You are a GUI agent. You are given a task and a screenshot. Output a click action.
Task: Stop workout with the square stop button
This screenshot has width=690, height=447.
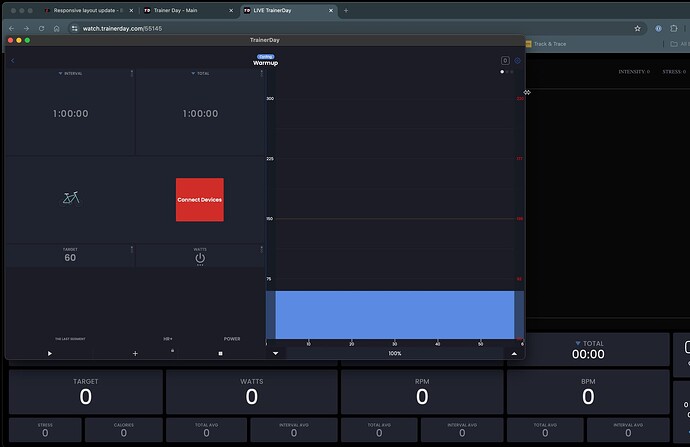point(220,353)
